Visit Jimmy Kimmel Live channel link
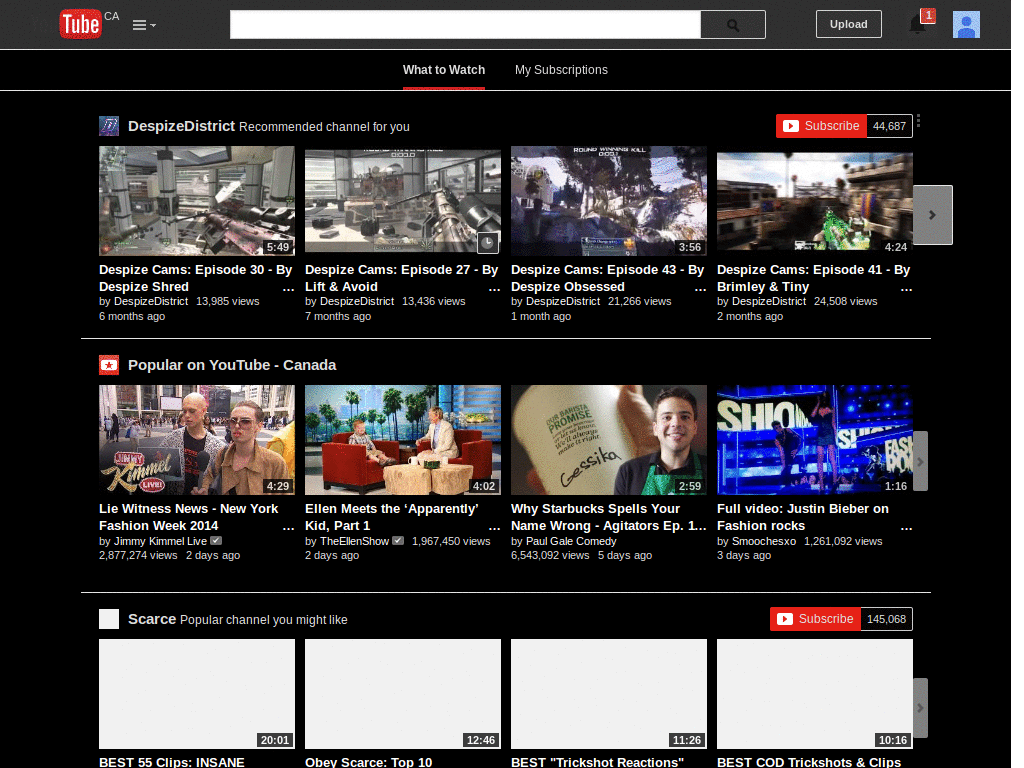1024x768 pixels. click(x=160, y=541)
